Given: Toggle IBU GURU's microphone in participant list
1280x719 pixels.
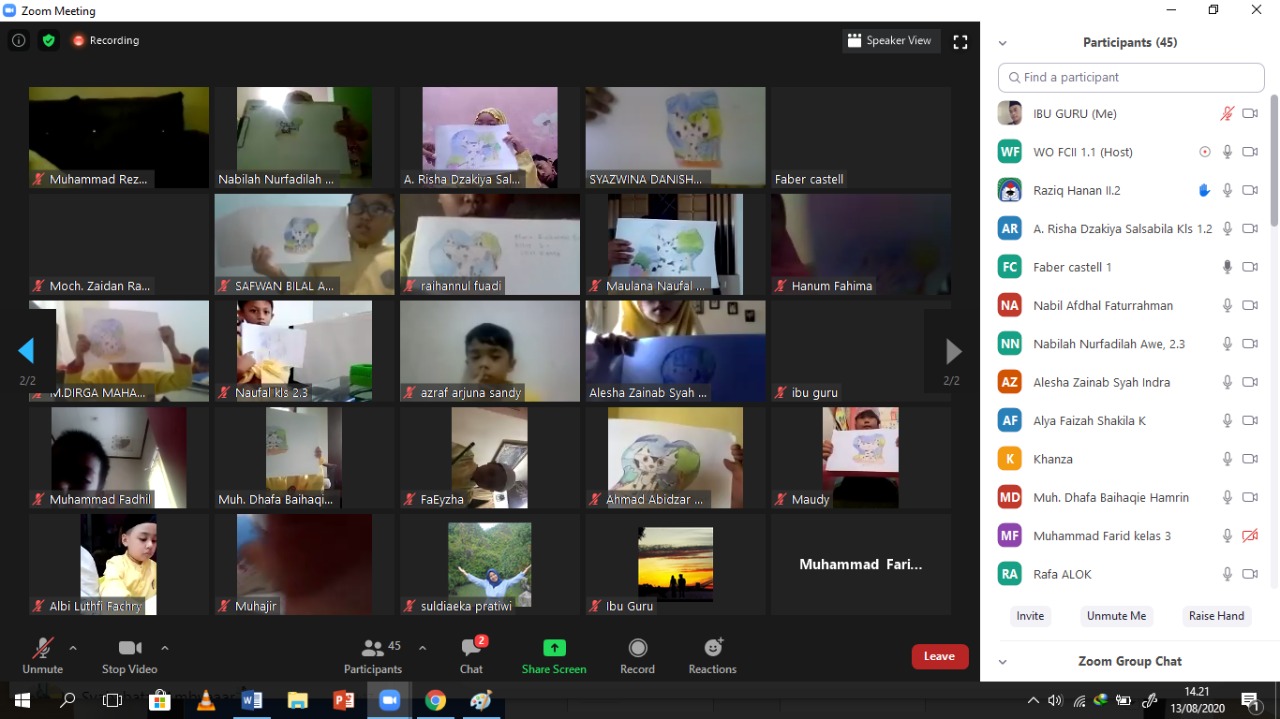Looking at the screenshot, I should [x=1227, y=114].
